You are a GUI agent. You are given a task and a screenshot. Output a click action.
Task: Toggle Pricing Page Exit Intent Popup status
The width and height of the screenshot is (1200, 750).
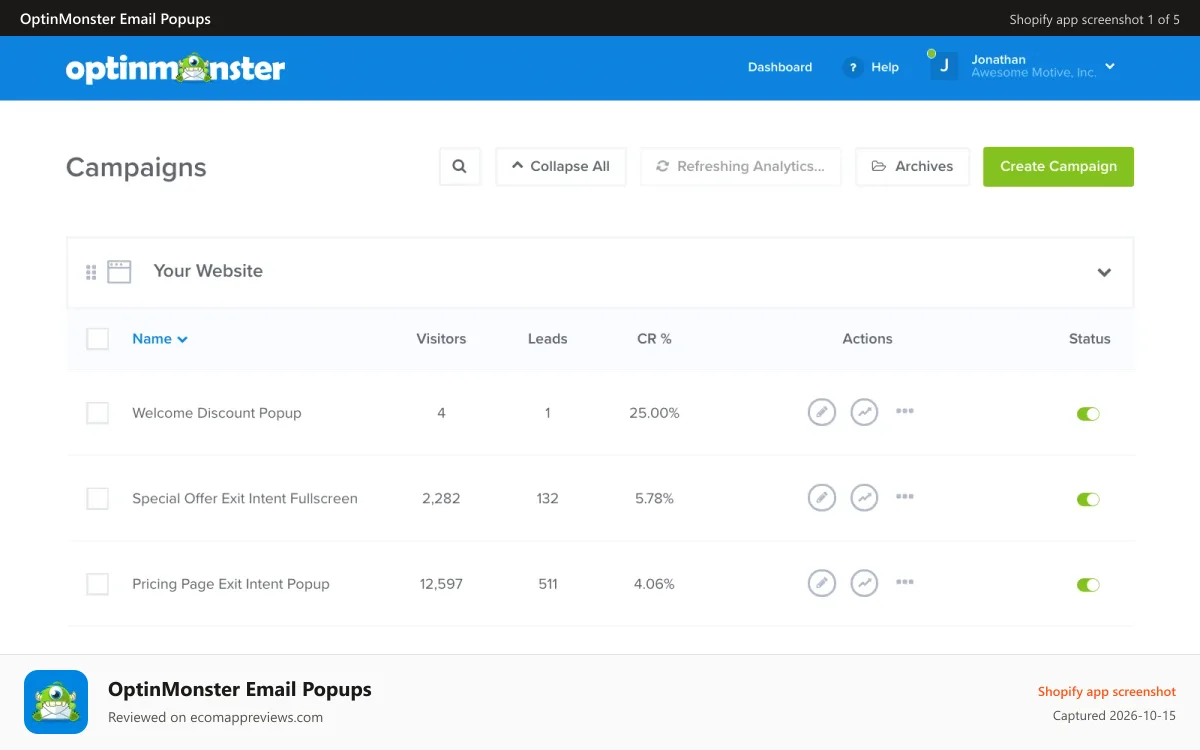(1088, 585)
